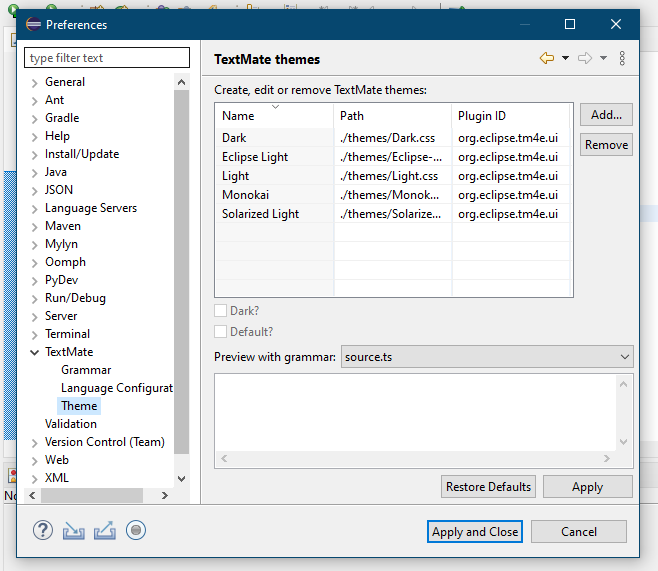Open the Help question mark icon
The width and height of the screenshot is (658, 571).
43,530
